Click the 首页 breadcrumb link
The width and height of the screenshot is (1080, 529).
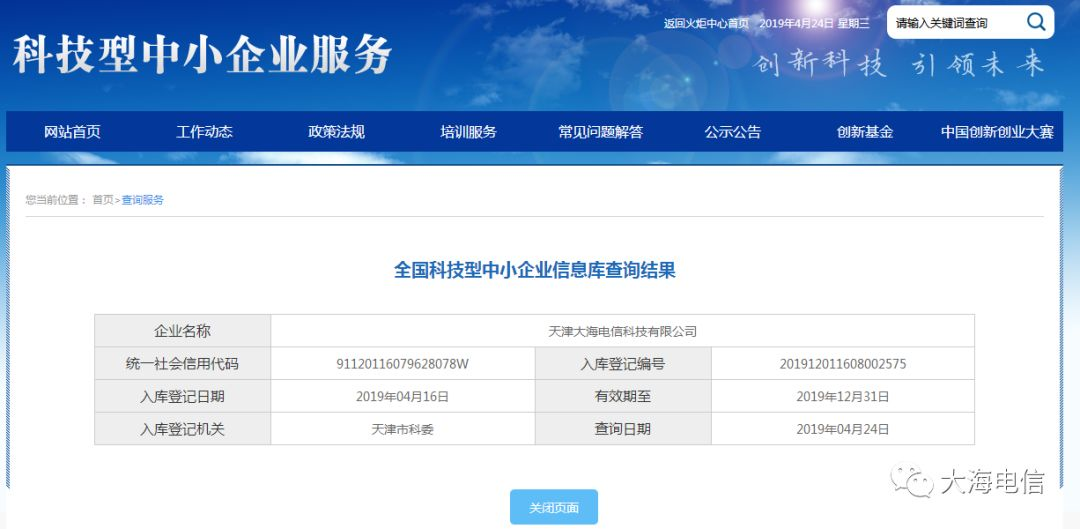(103, 200)
